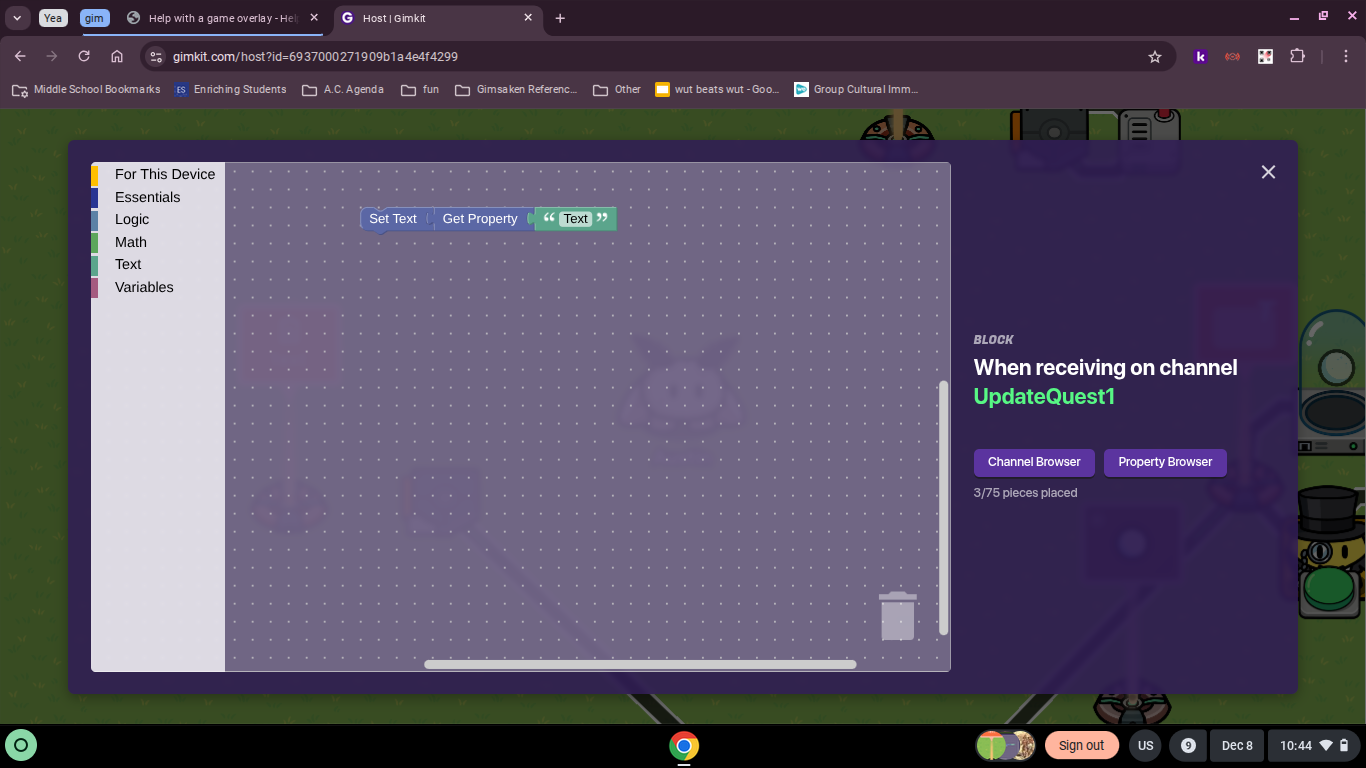
Task: Bookmark this page with the star icon
Action: tap(1155, 57)
